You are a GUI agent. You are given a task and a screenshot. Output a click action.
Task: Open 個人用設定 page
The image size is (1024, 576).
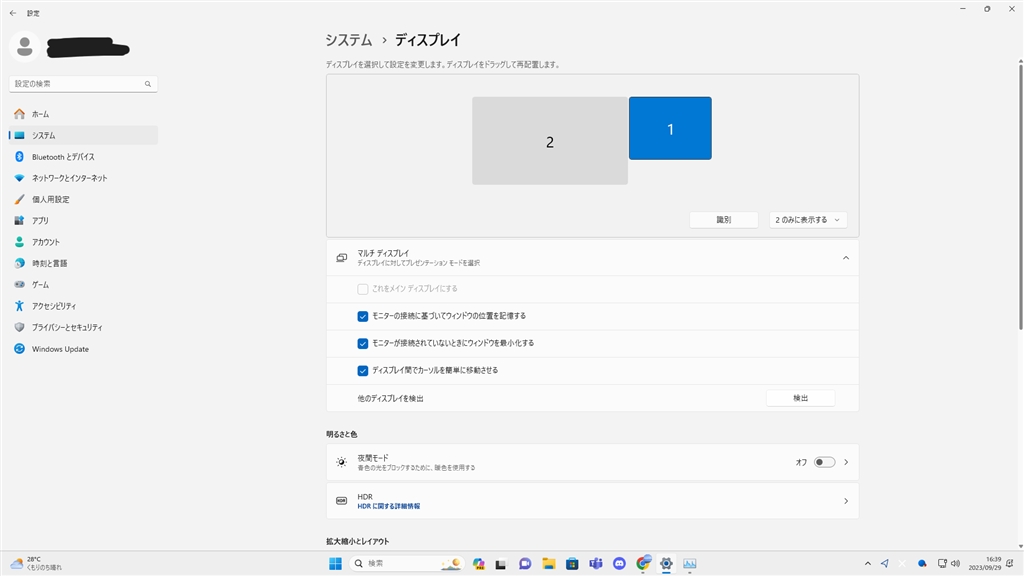coord(50,199)
